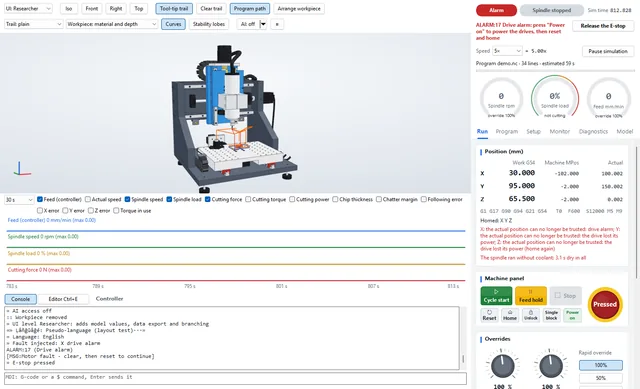The image size is (640, 389).
Task: Click the Clear trail button
Action: 211,9
